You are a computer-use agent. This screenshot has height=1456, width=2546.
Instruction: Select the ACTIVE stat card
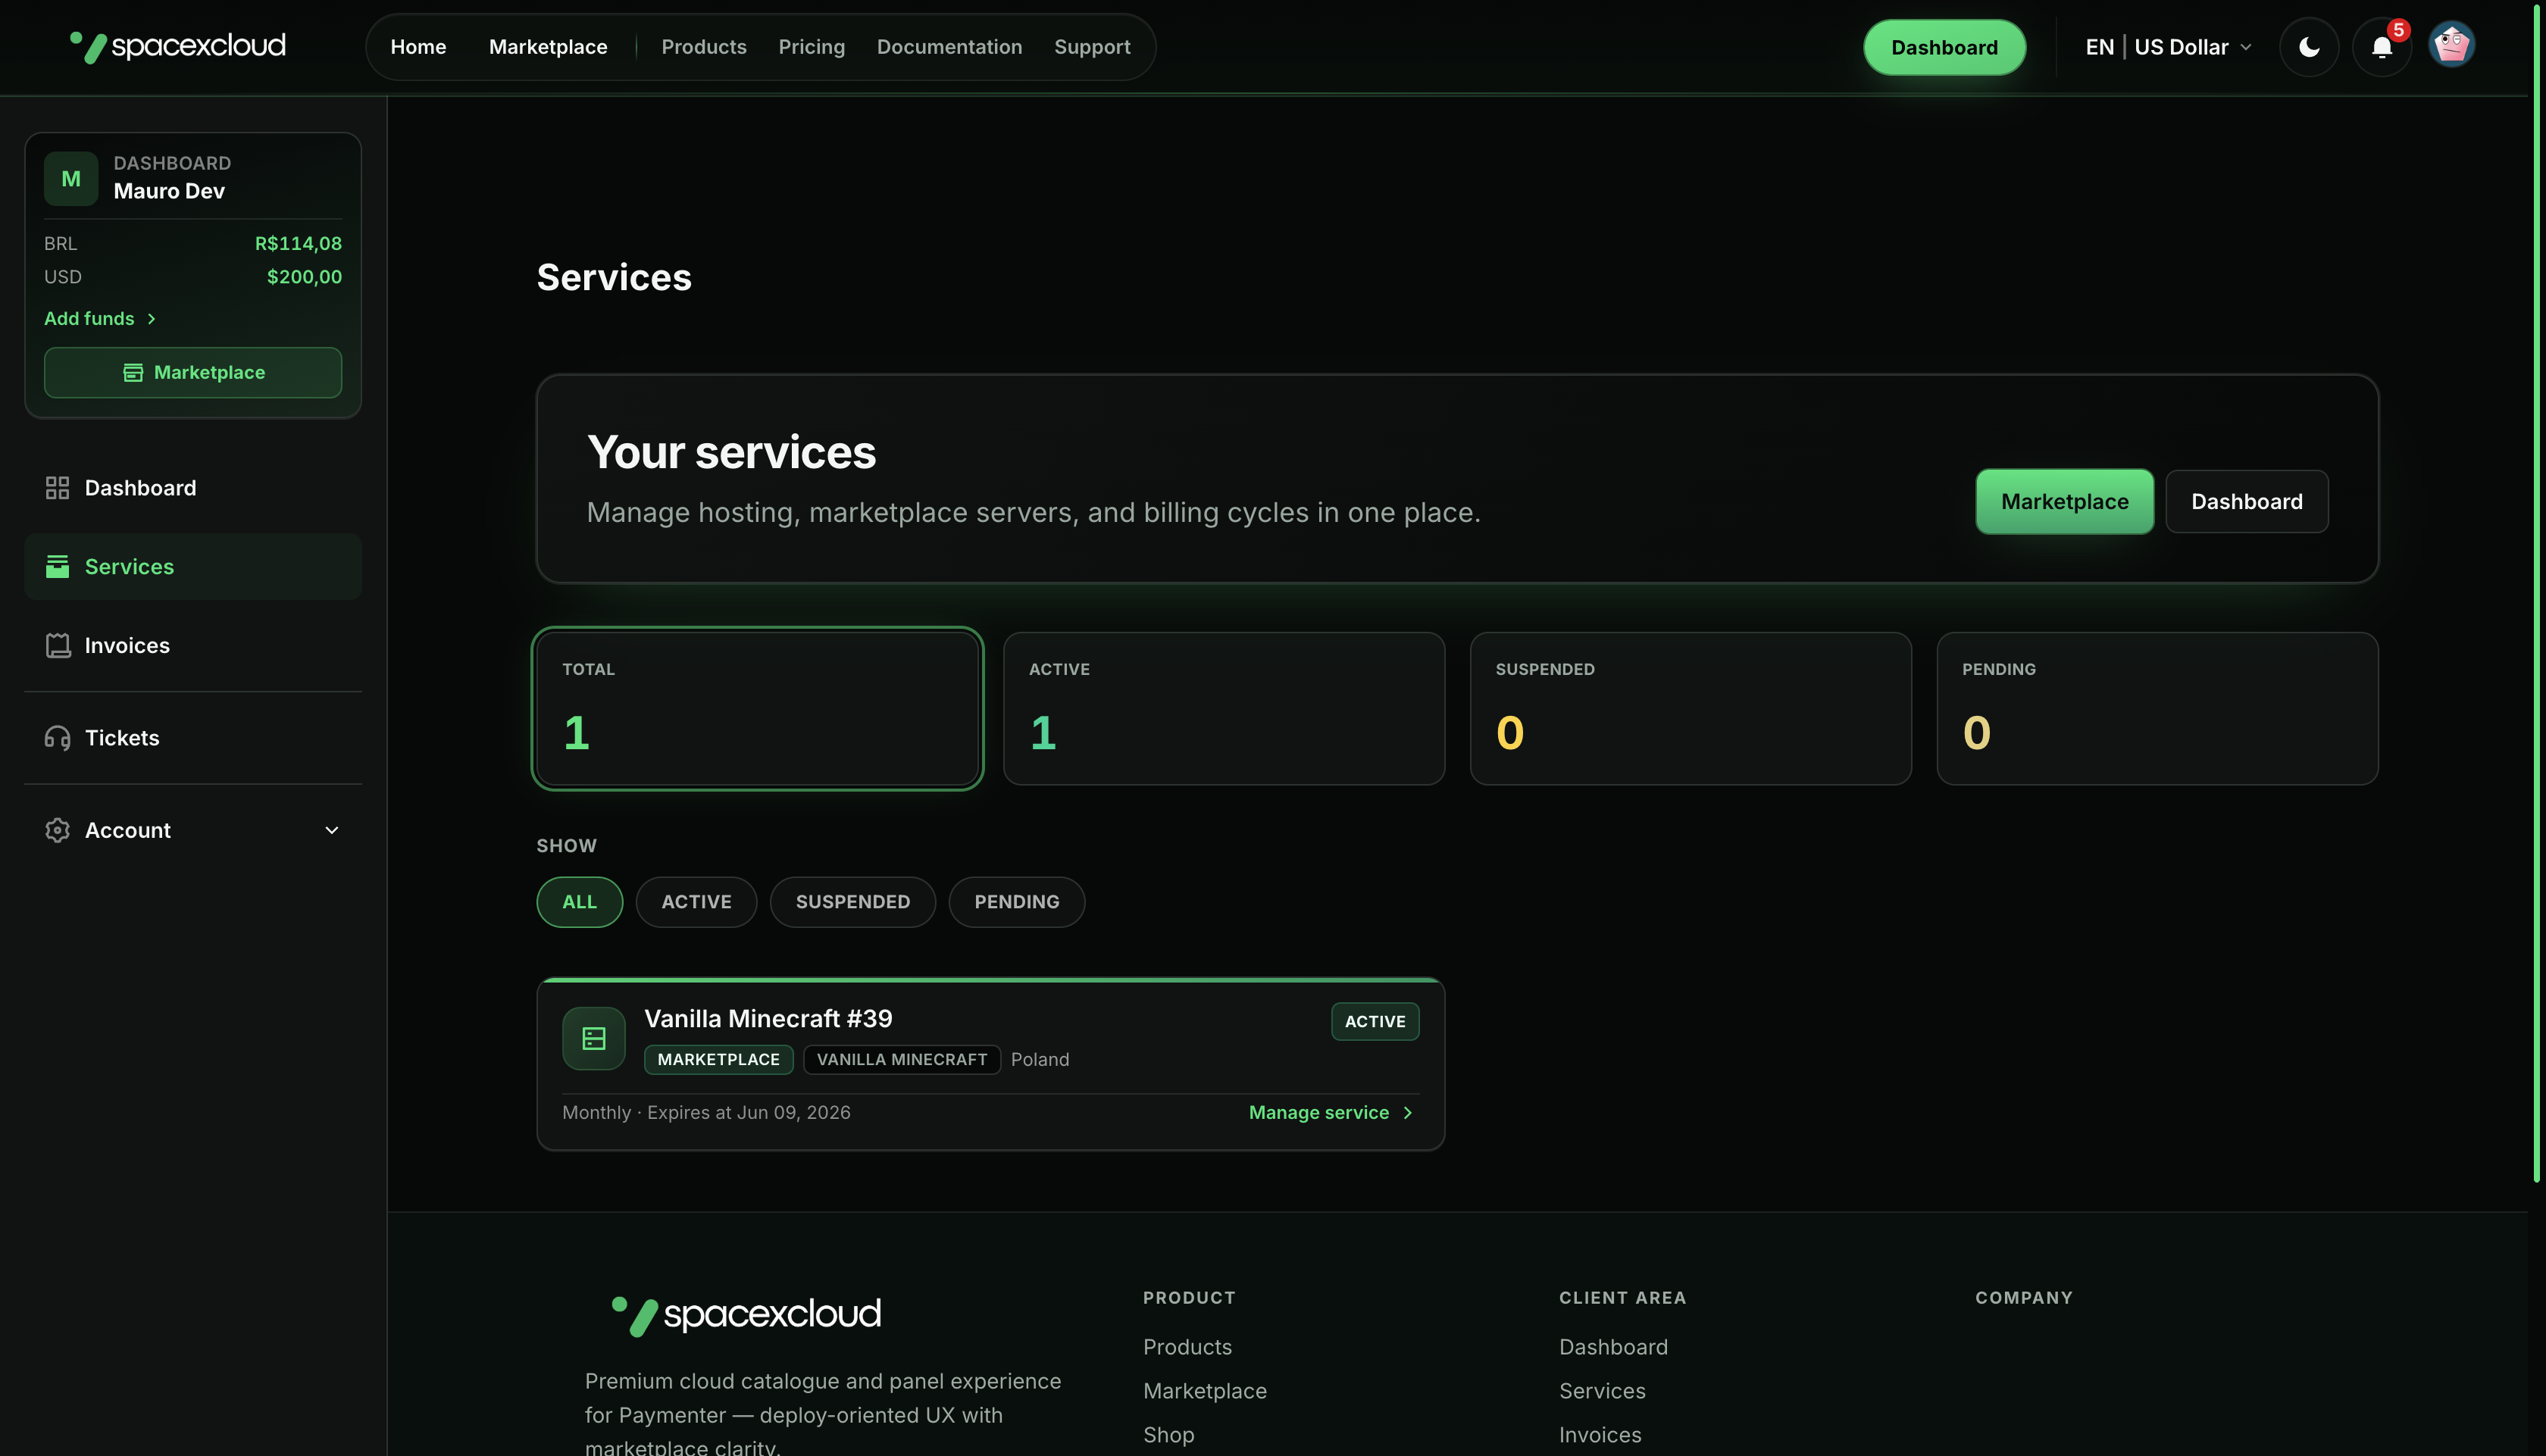[1224, 708]
